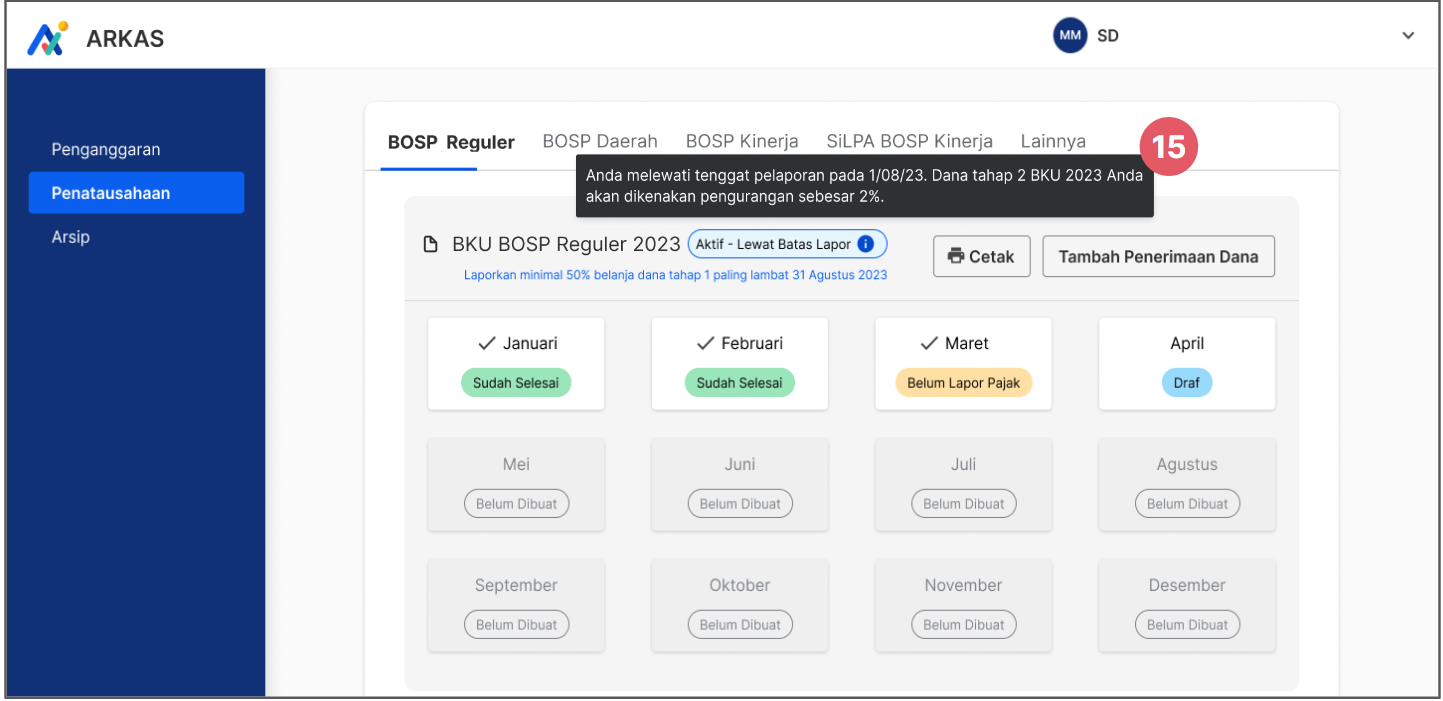Select the November month card
The width and height of the screenshot is (1443, 701).
tap(964, 606)
